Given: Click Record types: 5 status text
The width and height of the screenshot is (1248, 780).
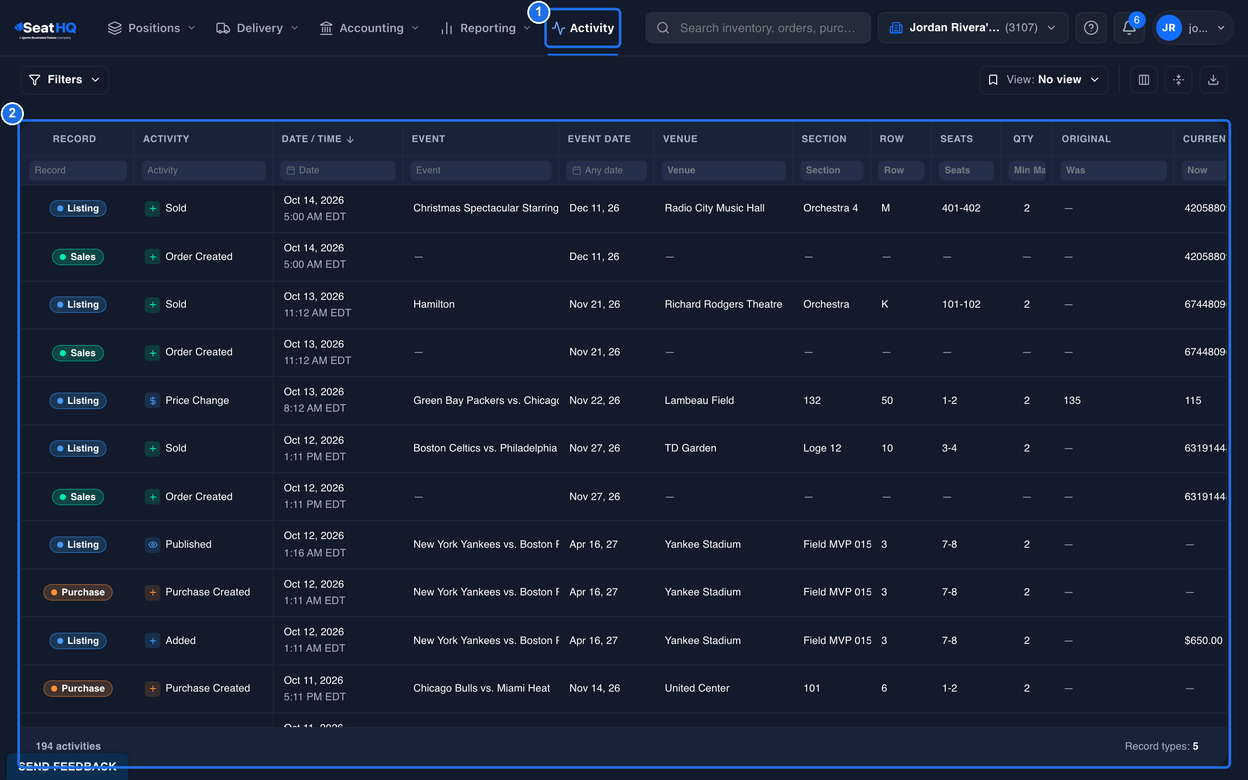Looking at the screenshot, I should point(1161,746).
